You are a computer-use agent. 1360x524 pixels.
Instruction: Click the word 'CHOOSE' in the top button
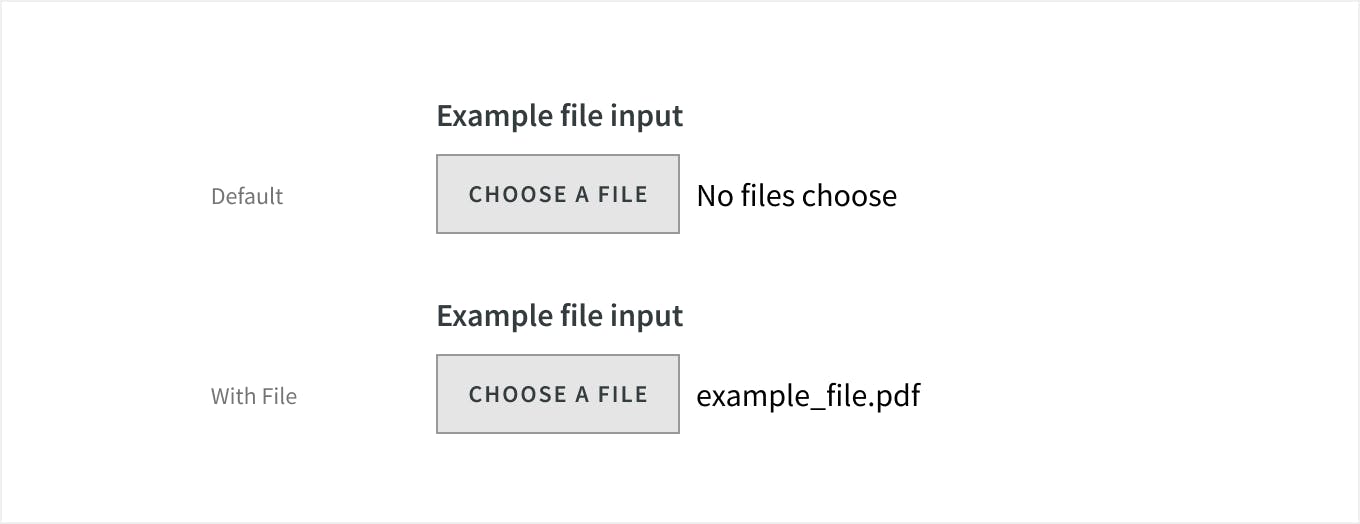(518, 194)
